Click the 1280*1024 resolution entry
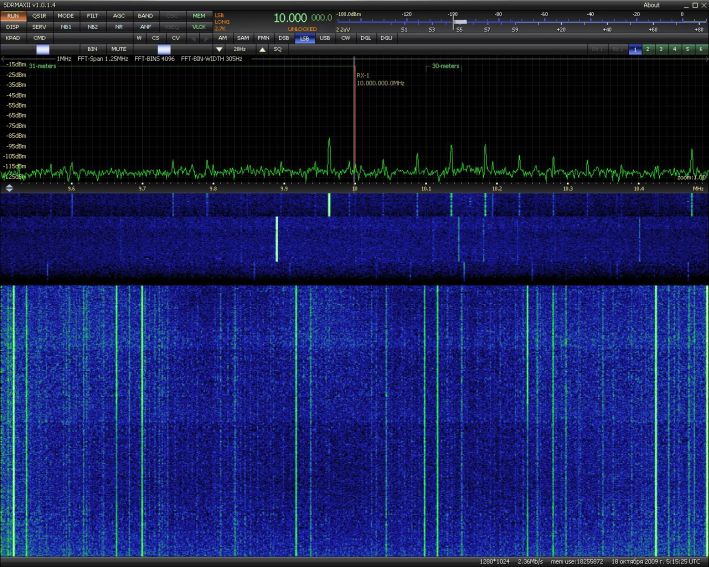The image size is (709, 567). pyautogui.click(x=494, y=562)
